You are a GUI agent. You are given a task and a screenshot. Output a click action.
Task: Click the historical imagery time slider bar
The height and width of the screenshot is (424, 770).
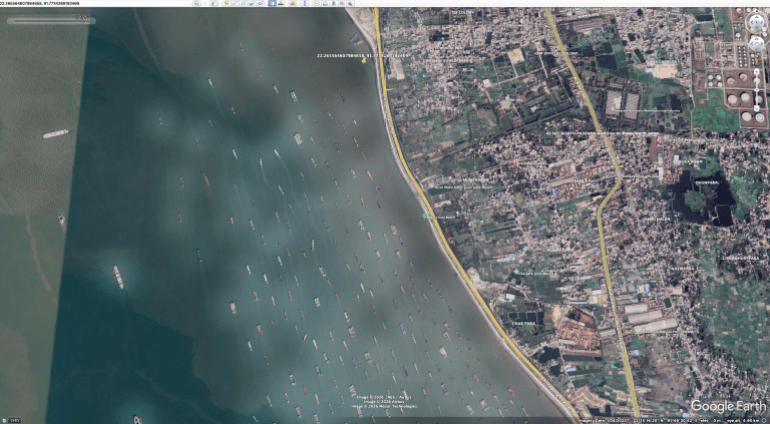51,21
